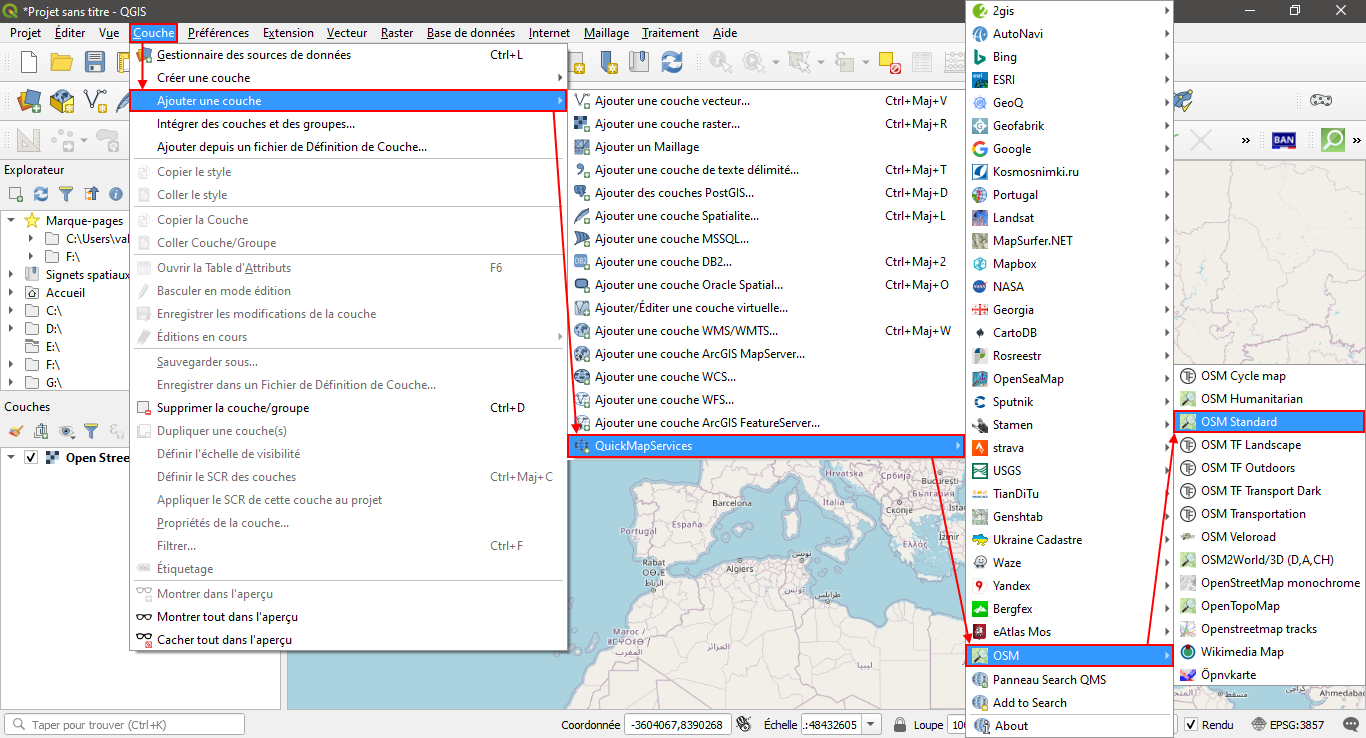
Task: Toggle layer visibility eye icon in Couches
Action: [x=66, y=431]
